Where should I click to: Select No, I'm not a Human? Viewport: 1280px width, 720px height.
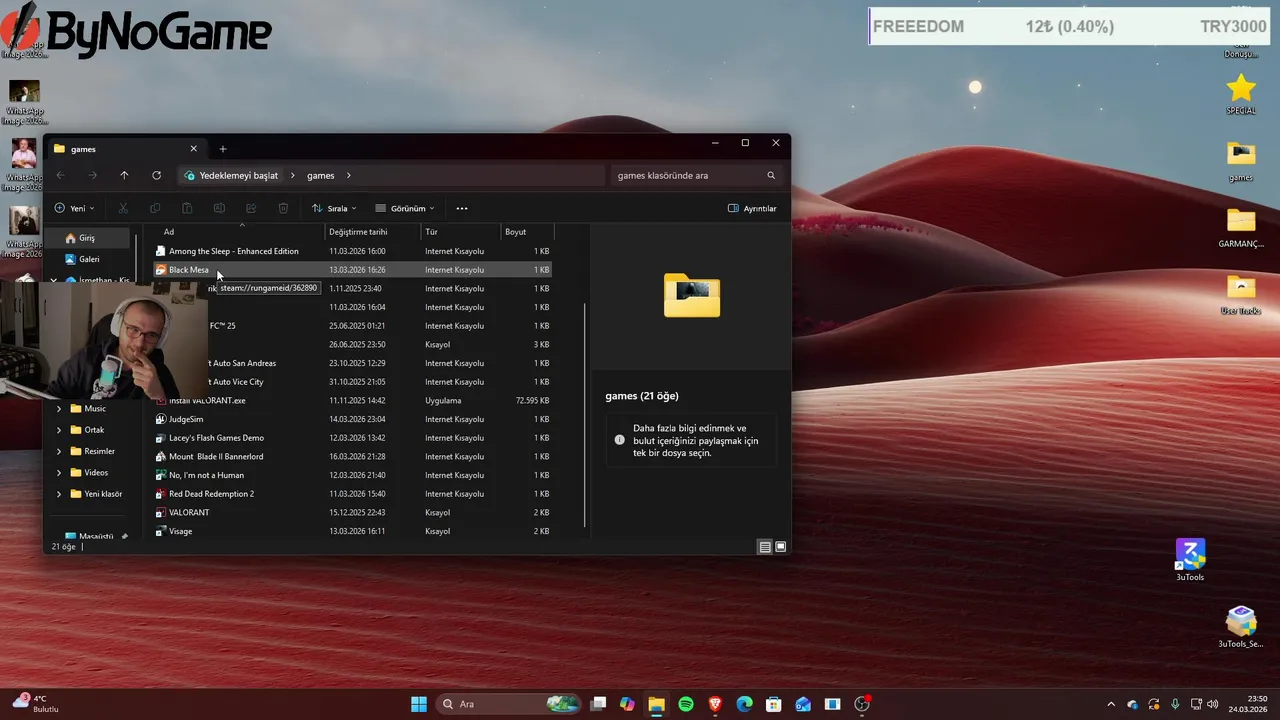(x=352, y=475)
